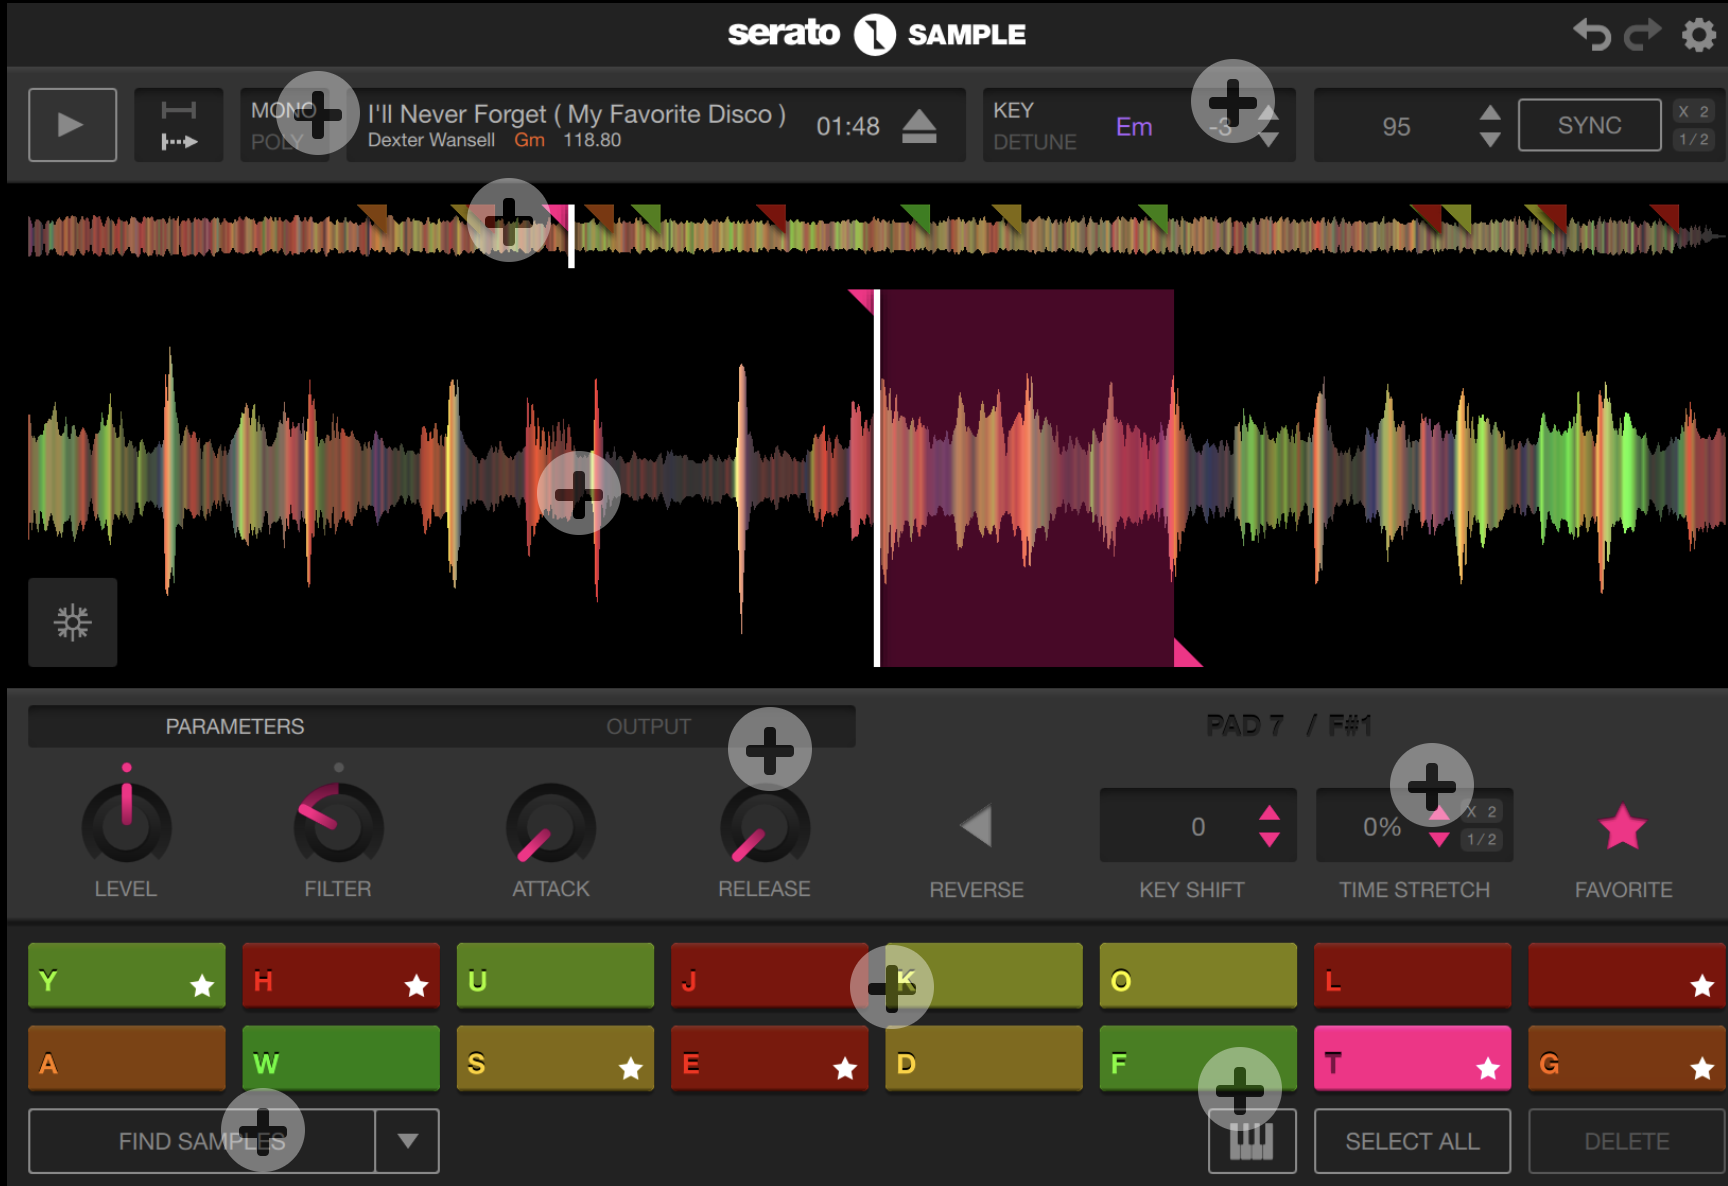Trigger the Y sample pad
1728x1186 pixels.
coord(127,975)
